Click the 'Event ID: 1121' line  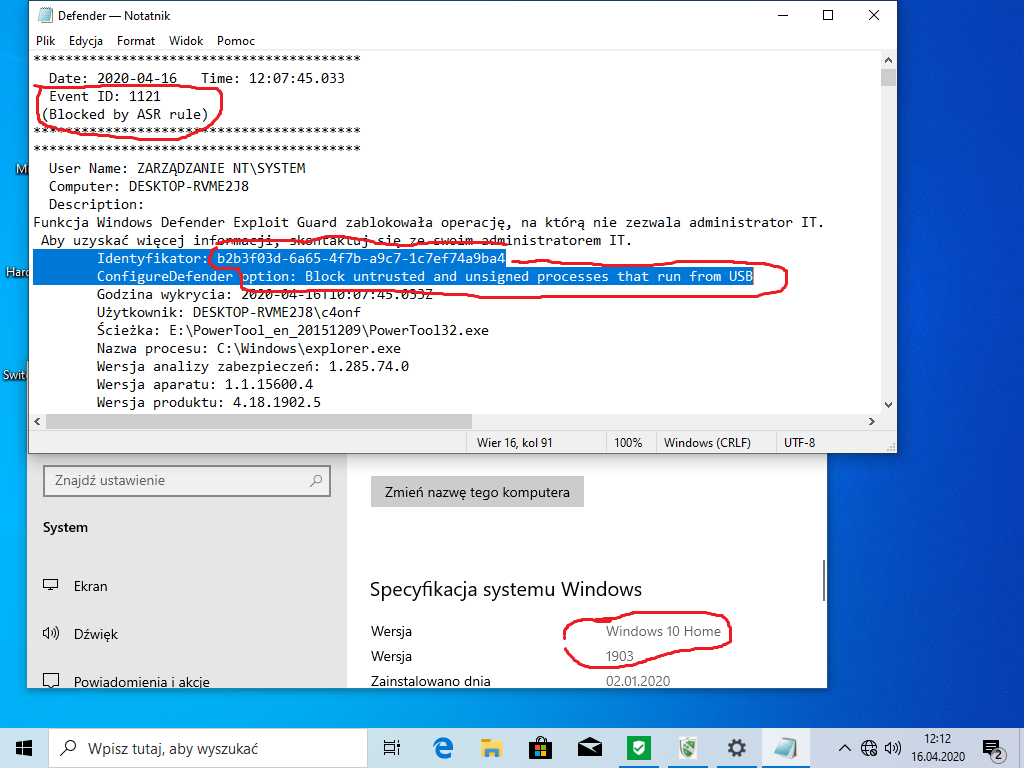104,96
